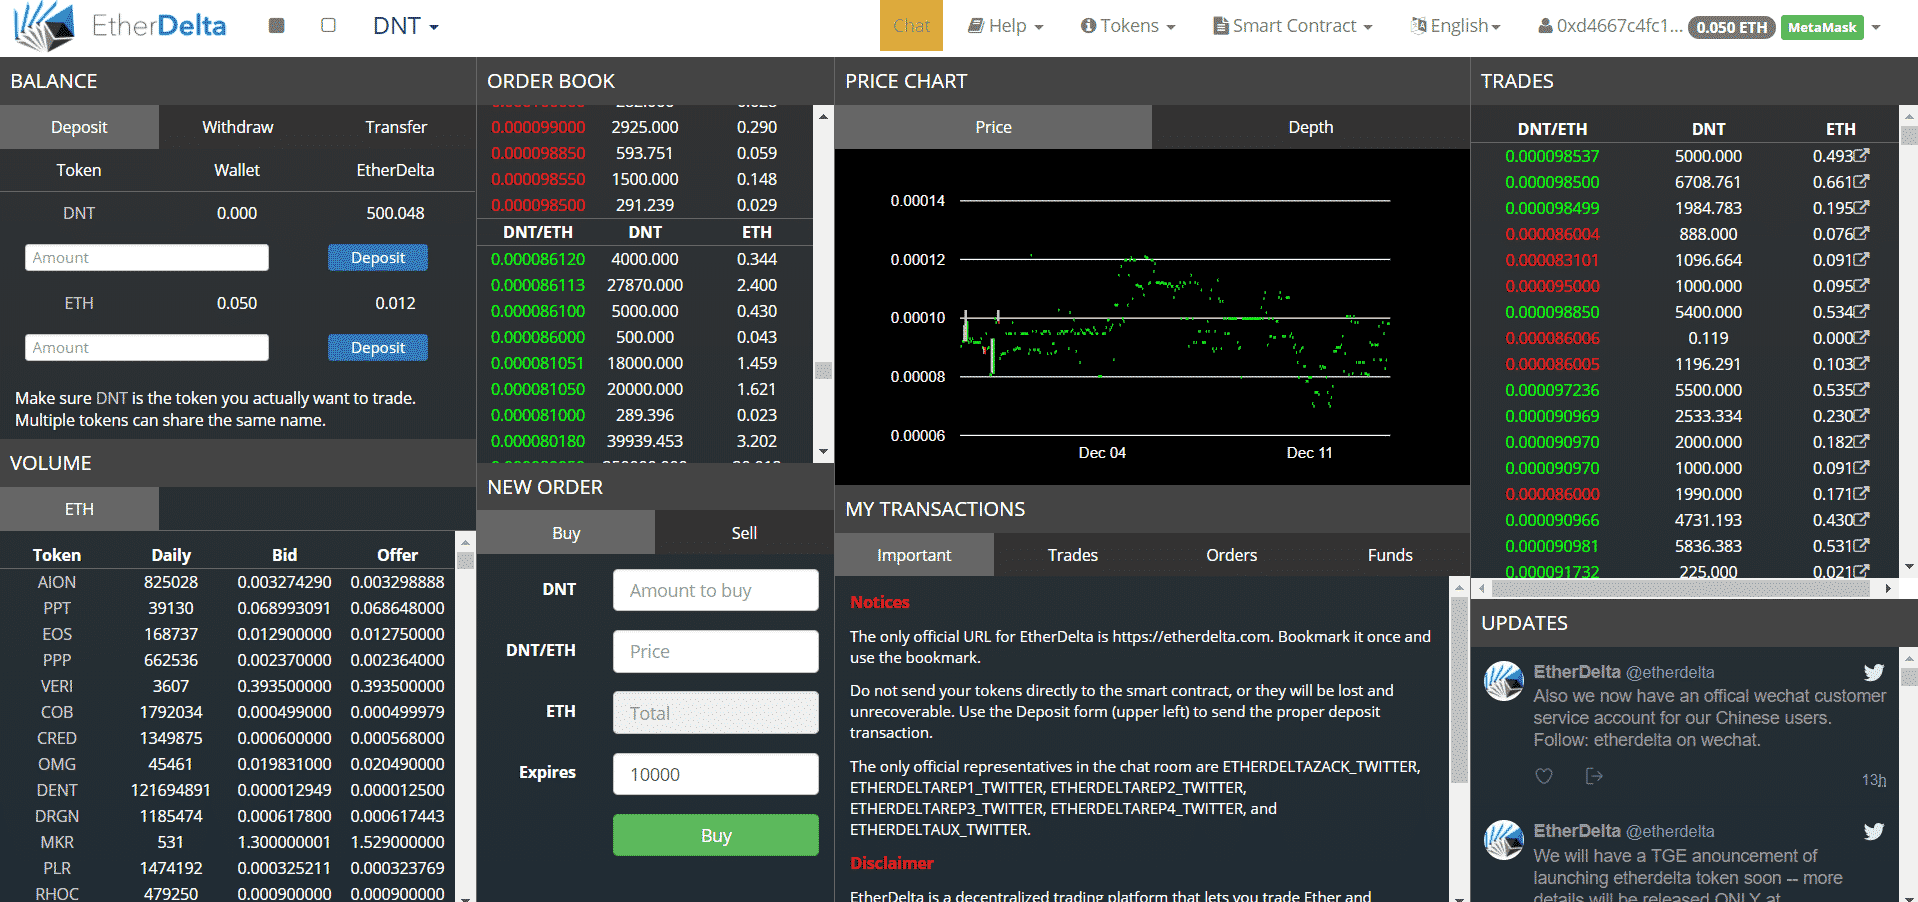Open the account dropdown caret beside MetaMask

pos(1876,27)
